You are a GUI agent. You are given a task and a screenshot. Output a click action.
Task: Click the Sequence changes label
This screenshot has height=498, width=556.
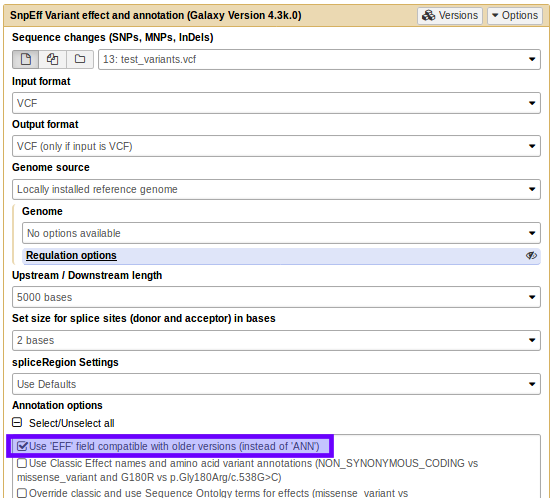[x=112, y=38]
